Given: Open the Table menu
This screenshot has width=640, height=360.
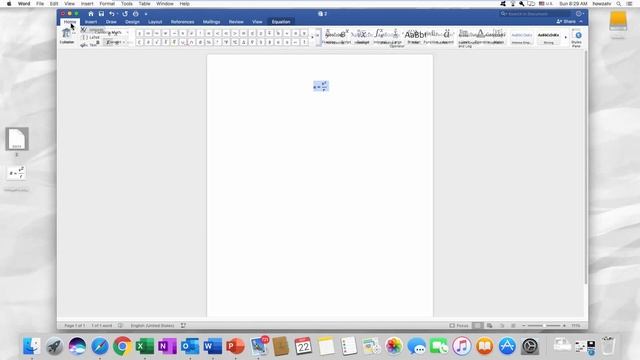Looking at the screenshot, I should coord(144,4).
